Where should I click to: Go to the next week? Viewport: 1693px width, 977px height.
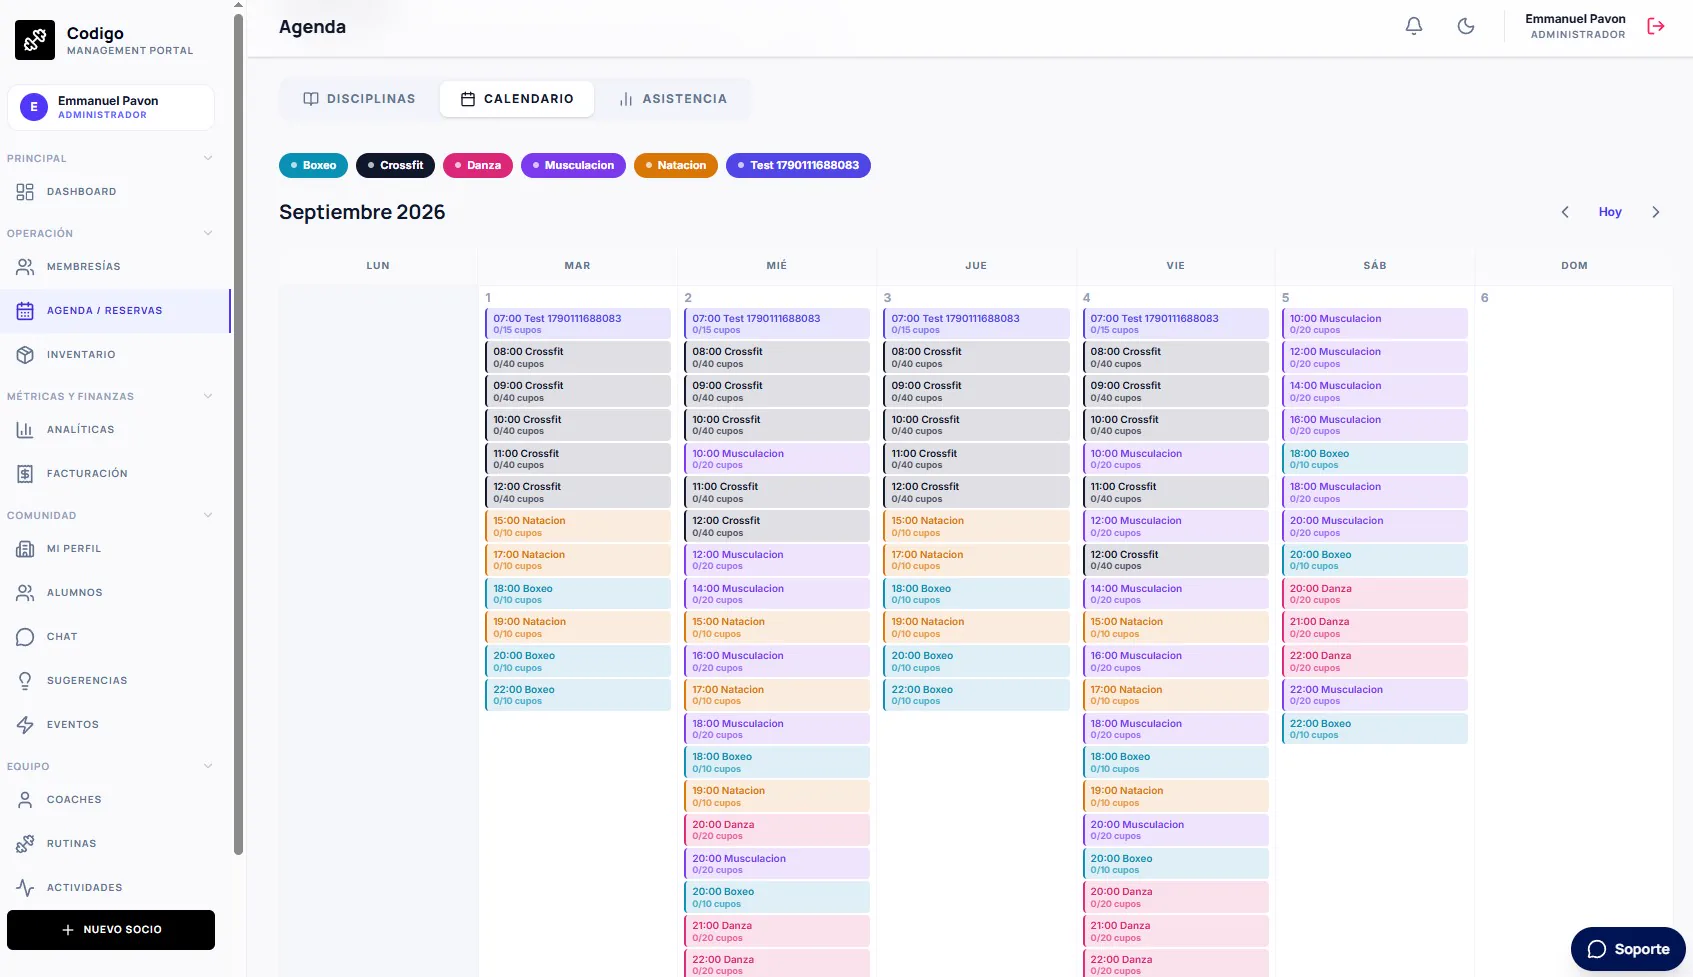point(1656,212)
